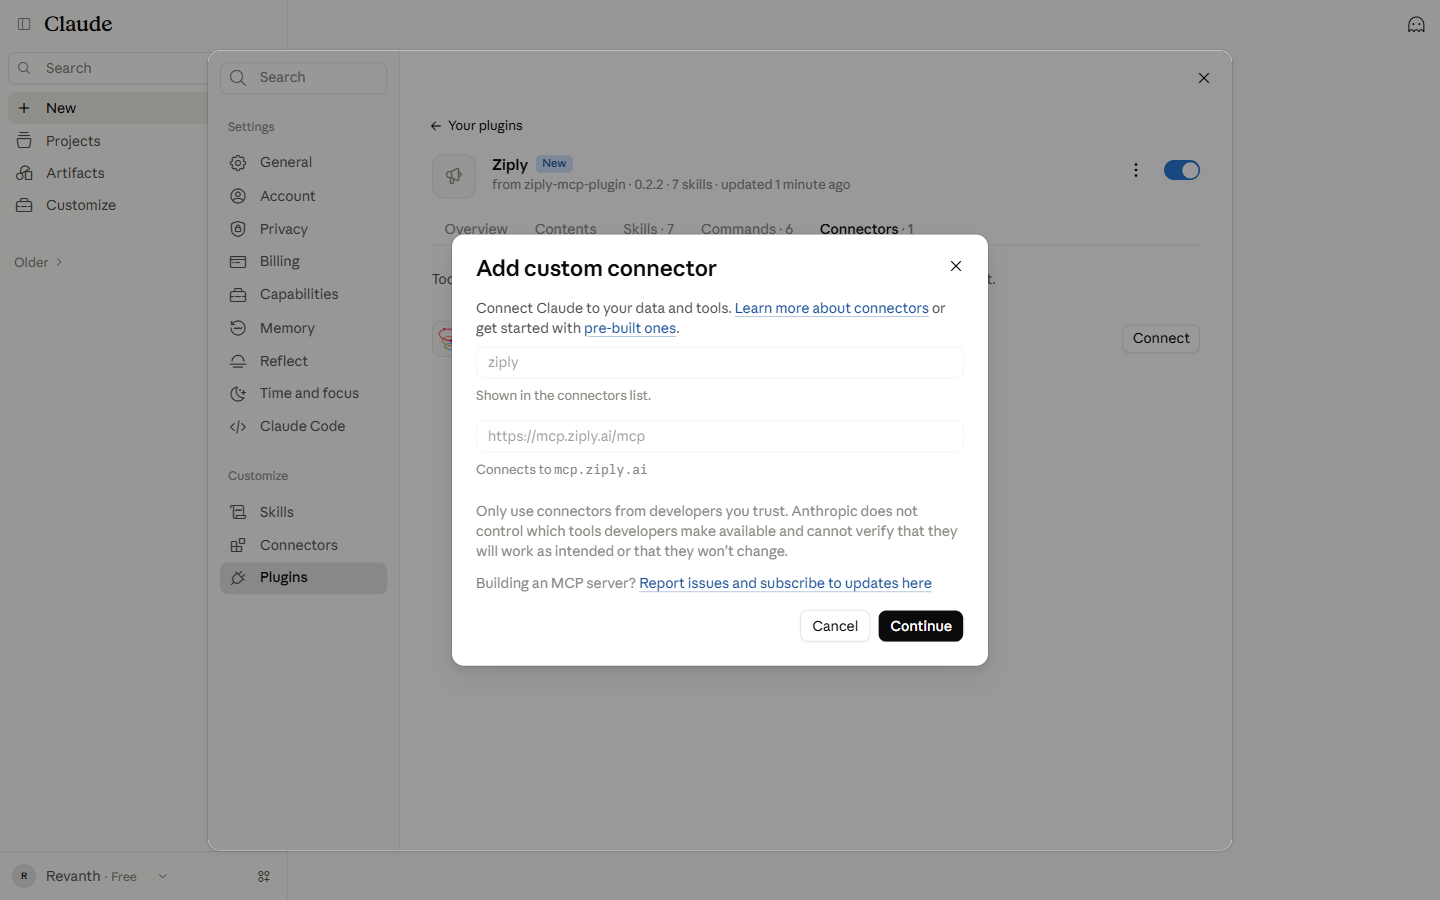The height and width of the screenshot is (900, 1440).
Task: Expand the Older chats section
Action: [39, 262]
